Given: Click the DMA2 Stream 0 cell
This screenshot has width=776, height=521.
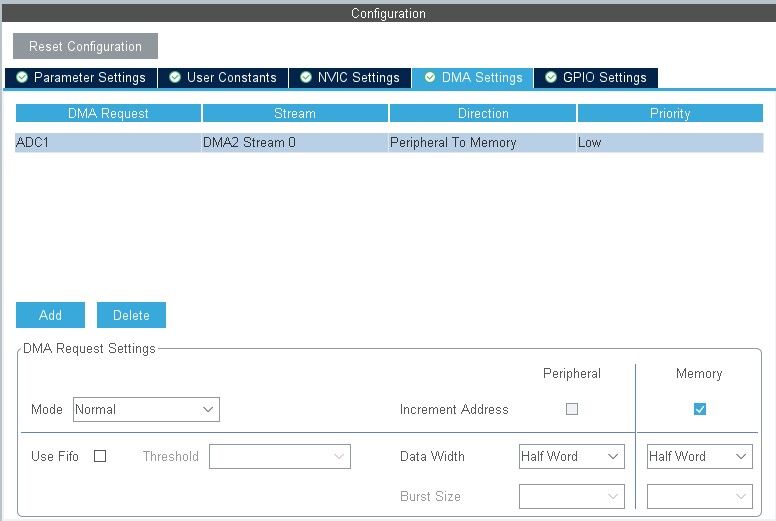Looking at the screenshot, I should (x=295, y=142).
